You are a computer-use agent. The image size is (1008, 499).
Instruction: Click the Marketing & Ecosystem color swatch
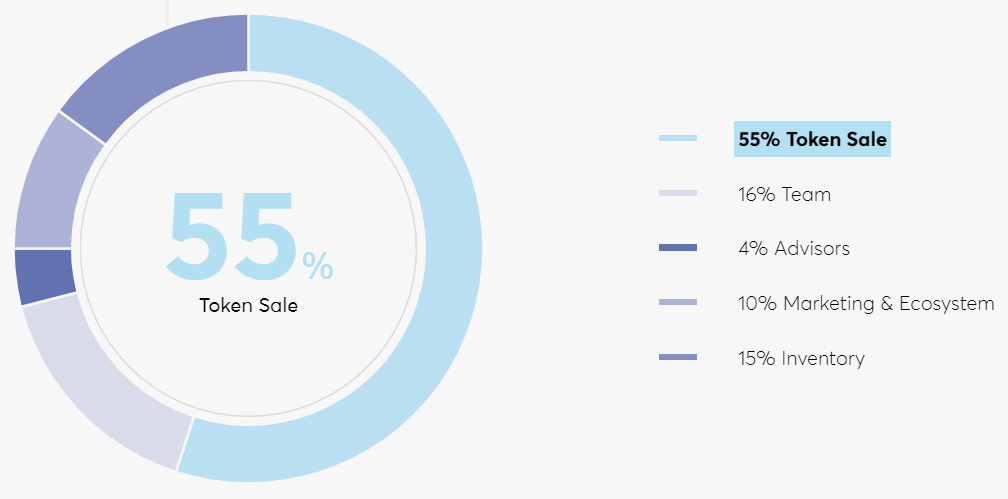tap(678, 303)
